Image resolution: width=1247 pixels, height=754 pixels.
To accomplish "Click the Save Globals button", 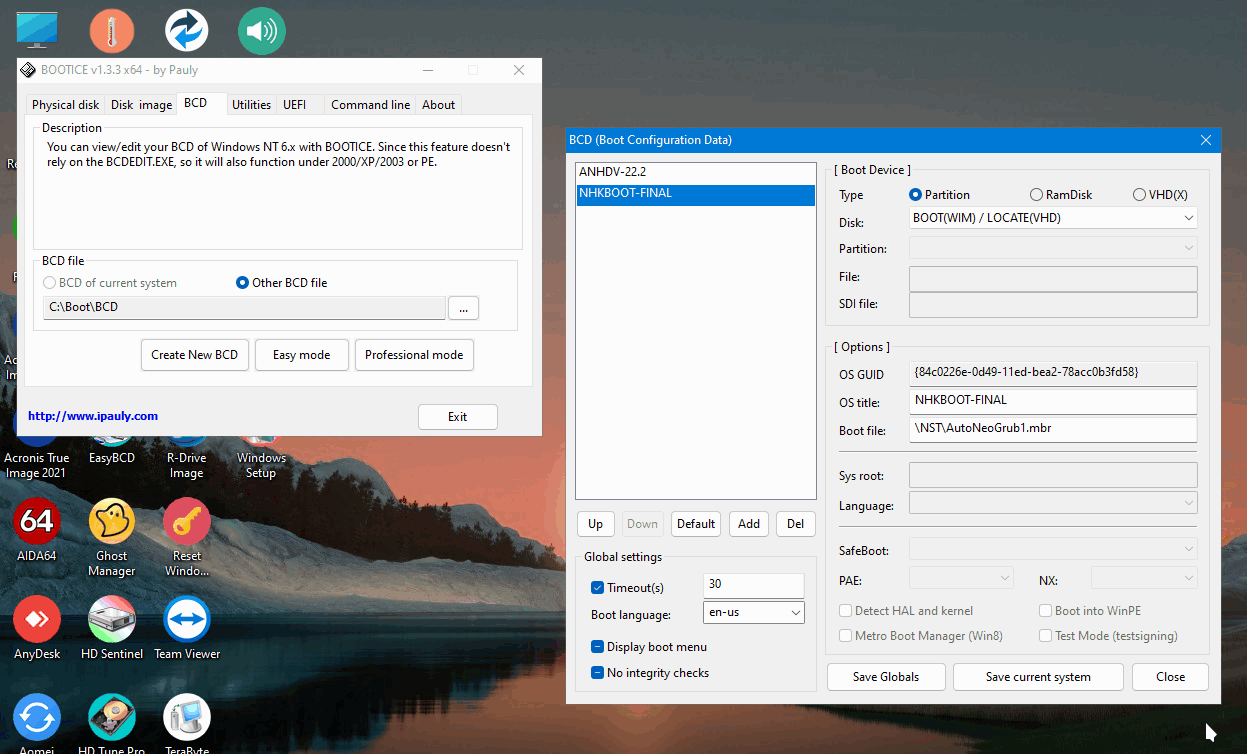I will 886,677.
